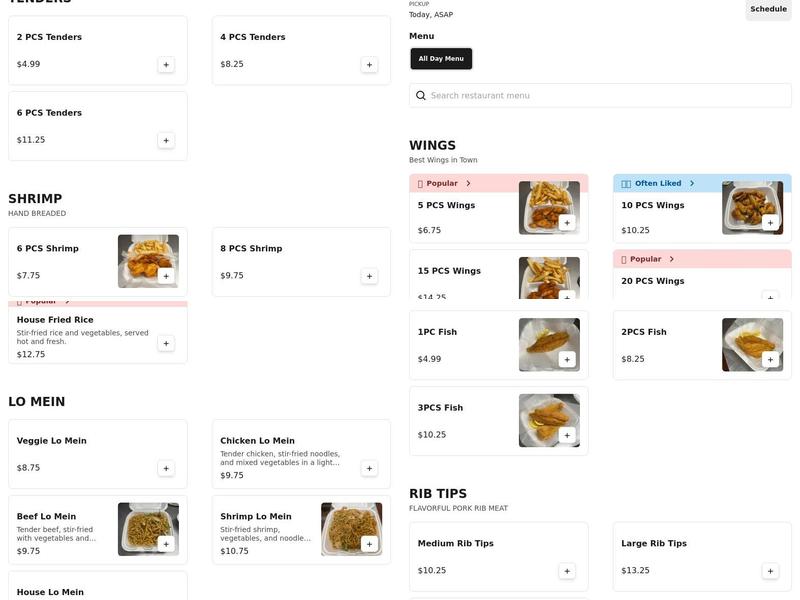Screen dimensions: 800x600
Task: Open the Schedule pickup button
Action: [768, 9]
